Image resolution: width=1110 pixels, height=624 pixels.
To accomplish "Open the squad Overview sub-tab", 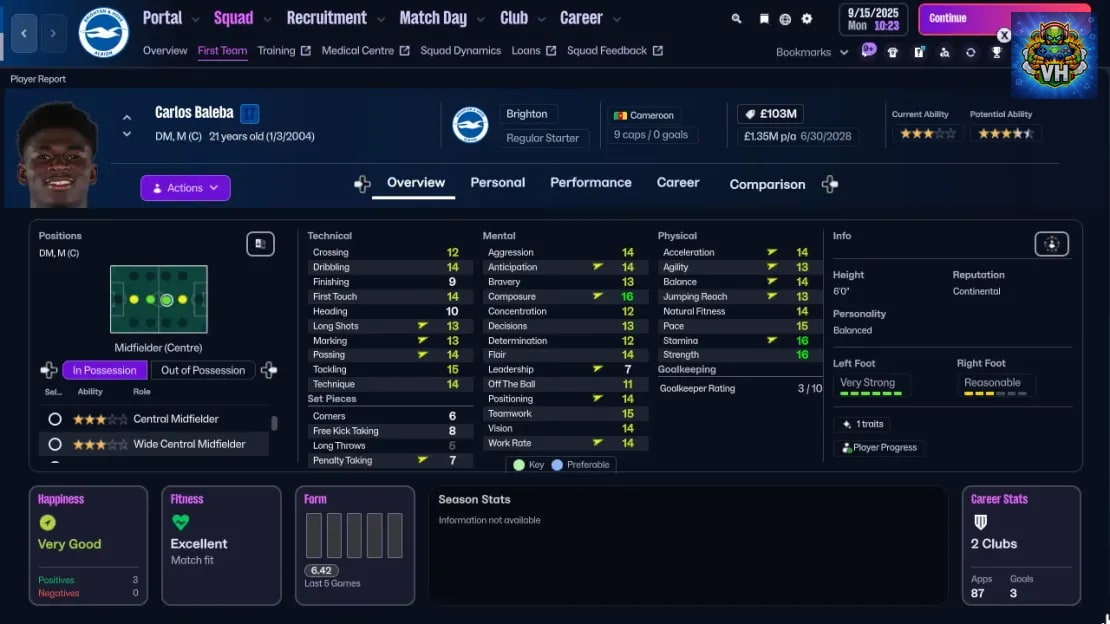I will [165, 51].
